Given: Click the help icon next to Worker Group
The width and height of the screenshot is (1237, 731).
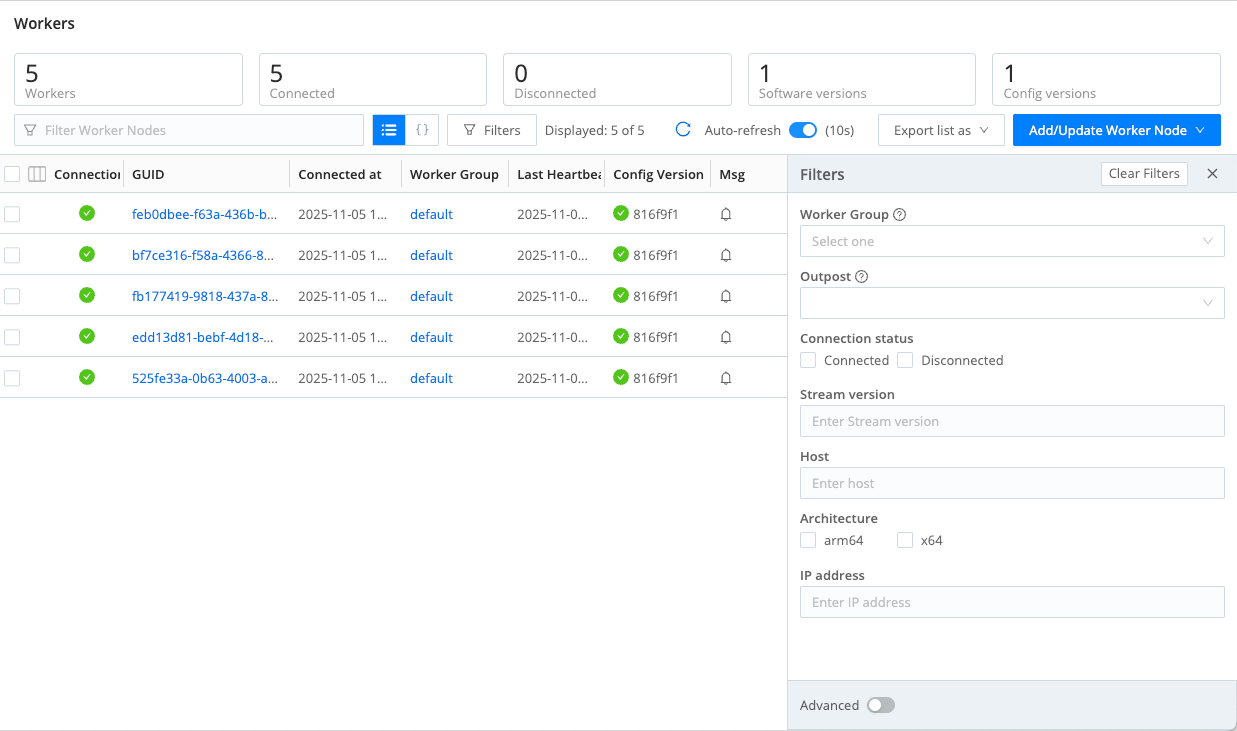Looking at the screenshot, I should 899,215.
